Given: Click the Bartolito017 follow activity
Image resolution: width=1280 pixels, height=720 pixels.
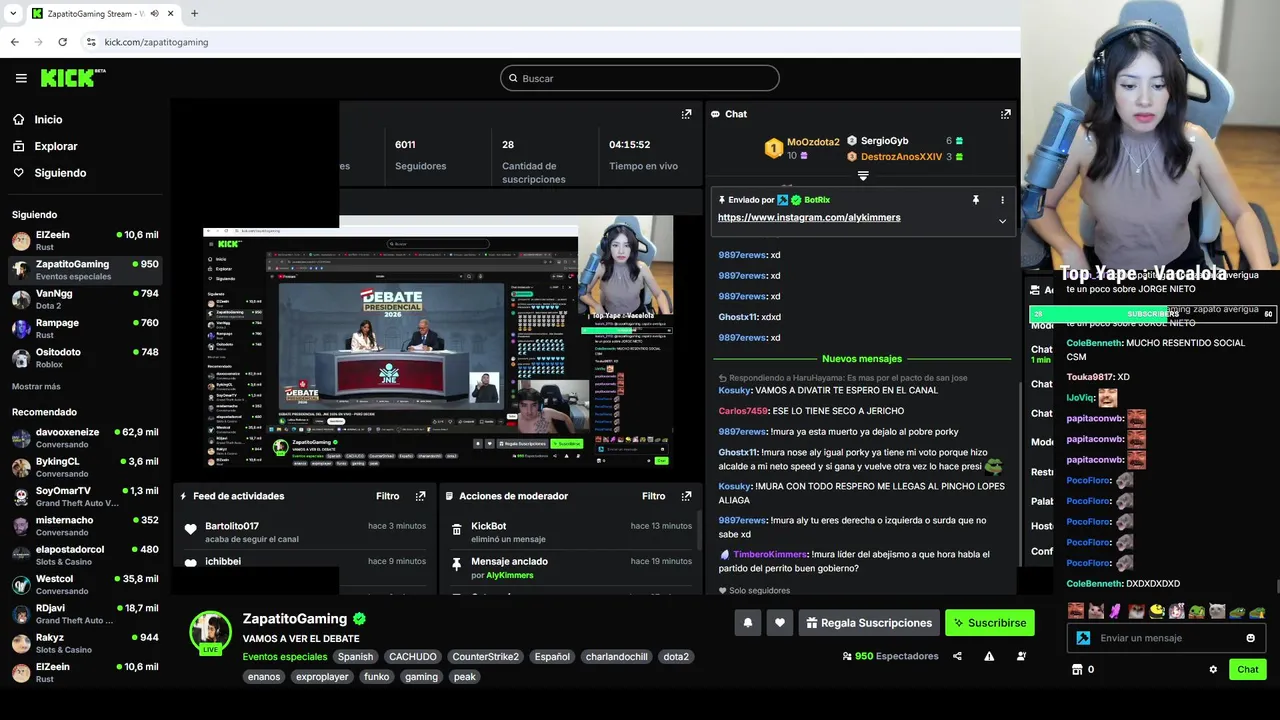Looking at the screenshot, I should 305,532.
